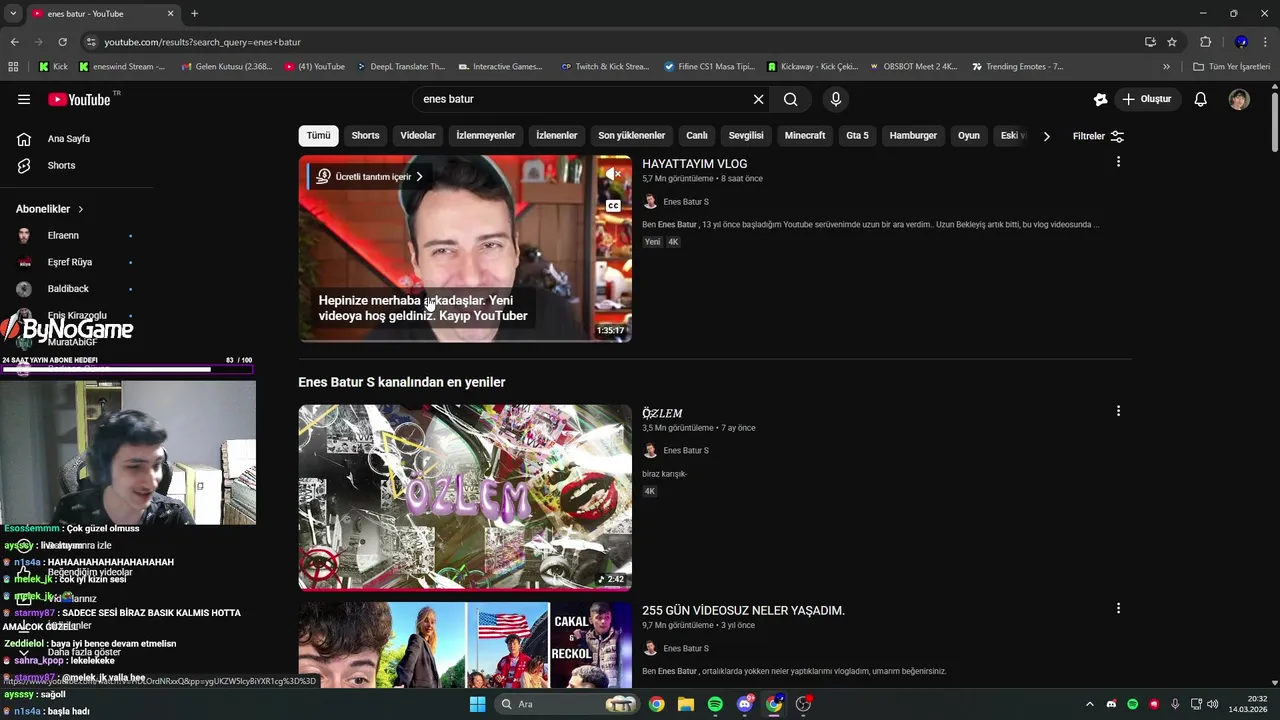Open the 'Ücretli tanıtım içerir' disclosure
This screenshot has width=1280, height=720.
[x=369, y=177]
